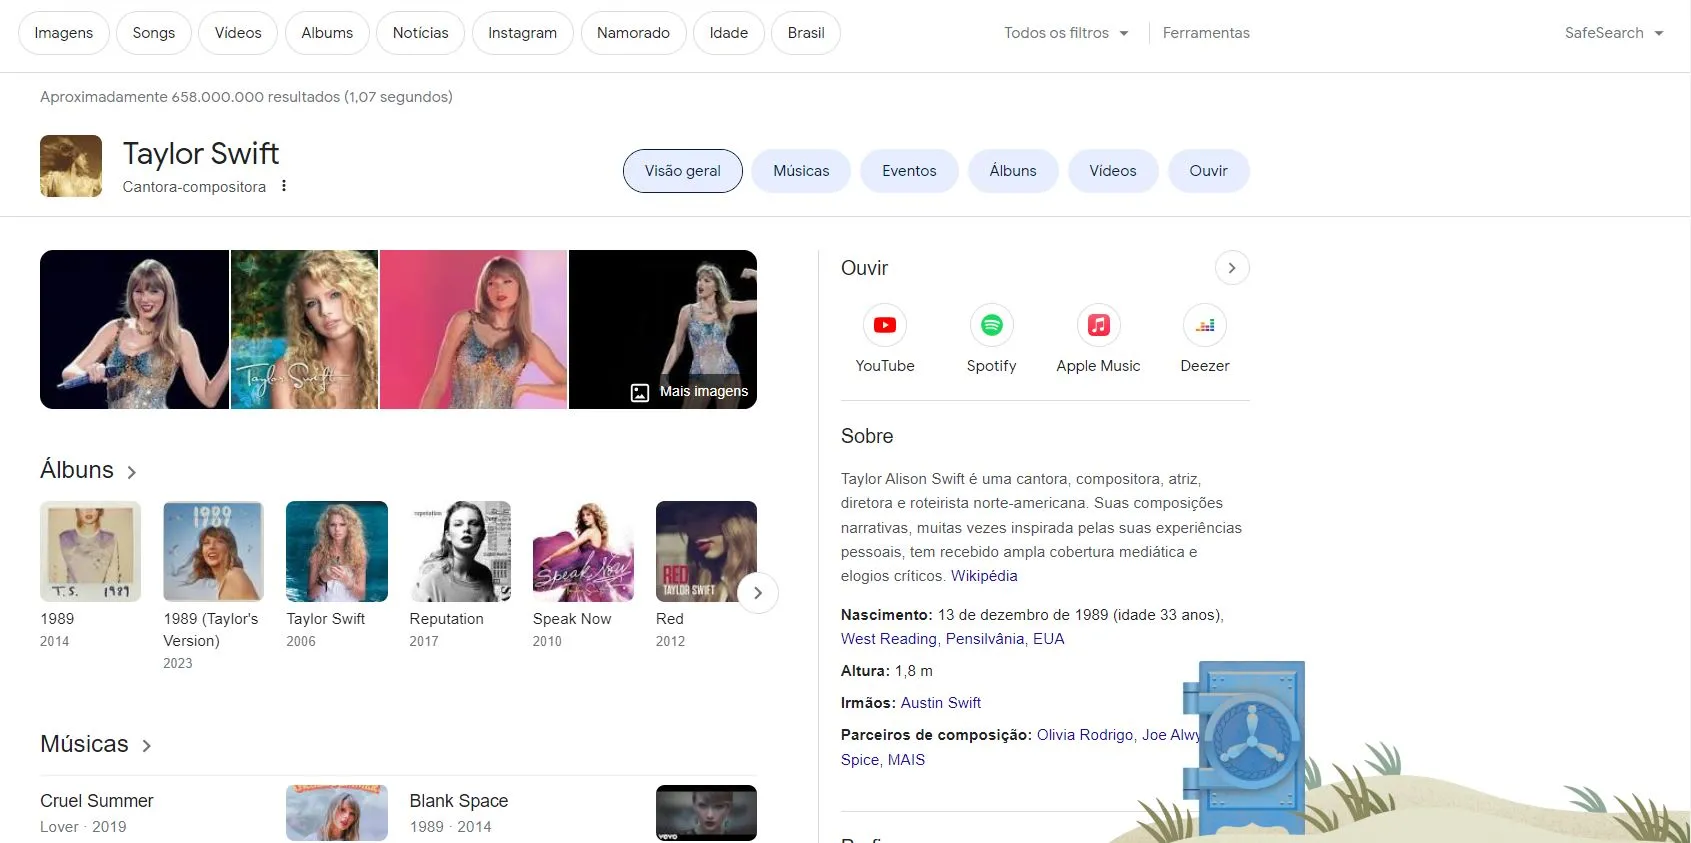
Task: Filter results by Instagram chip
Action: click(522, 33)
